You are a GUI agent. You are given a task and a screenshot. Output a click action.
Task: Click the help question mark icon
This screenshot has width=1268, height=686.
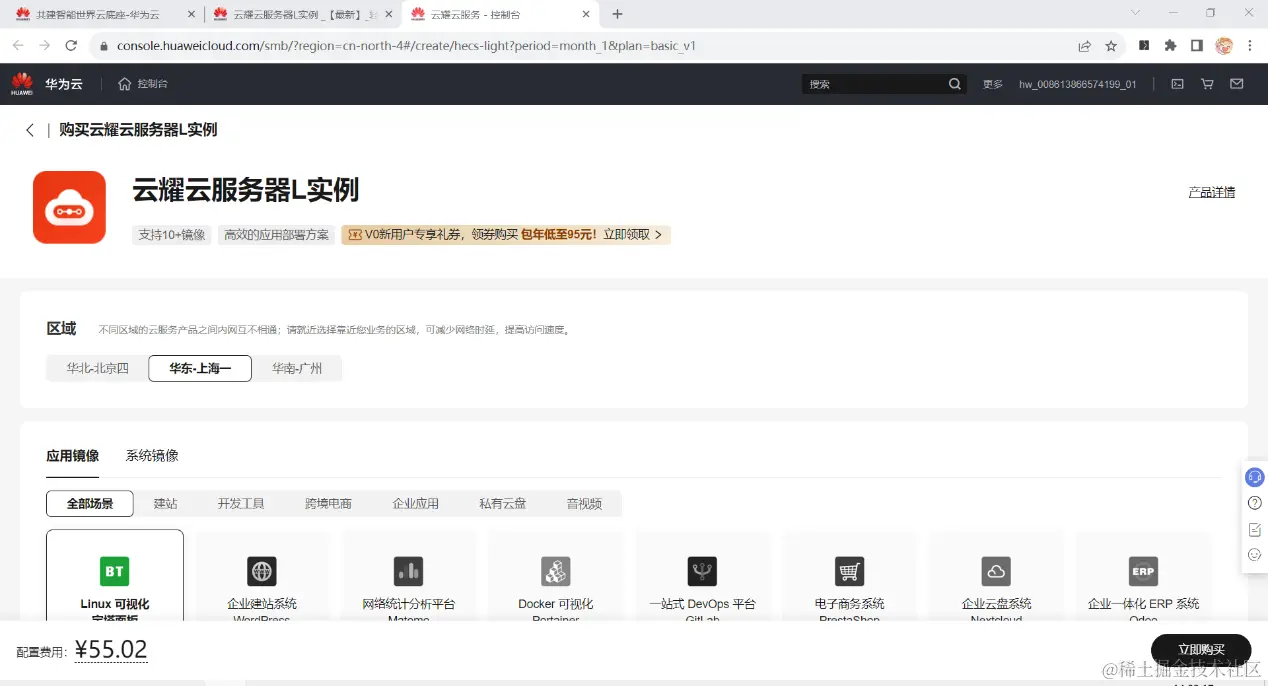coord(1254,503)
